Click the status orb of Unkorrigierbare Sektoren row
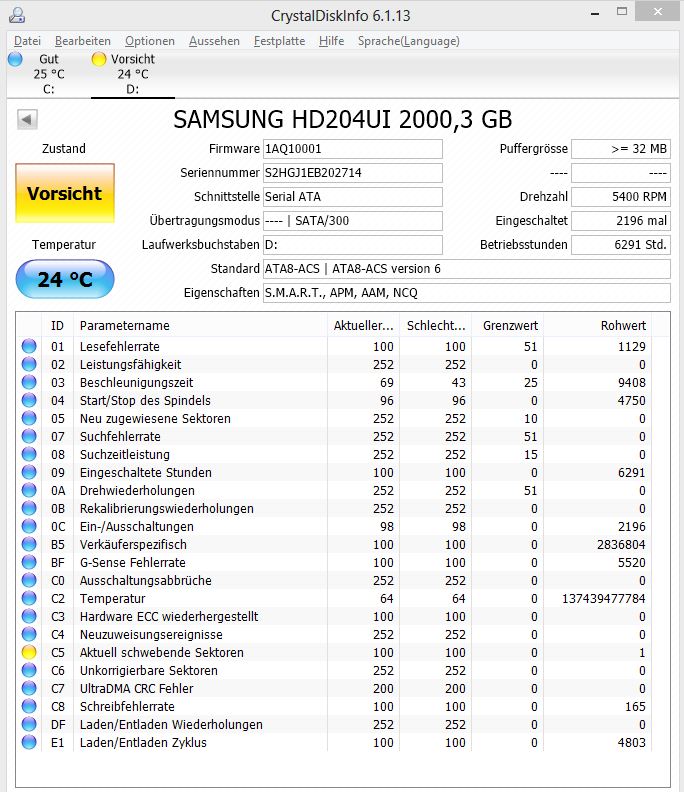Image resolution: width=684 pixels, height=792 pixels. [29, 670]
